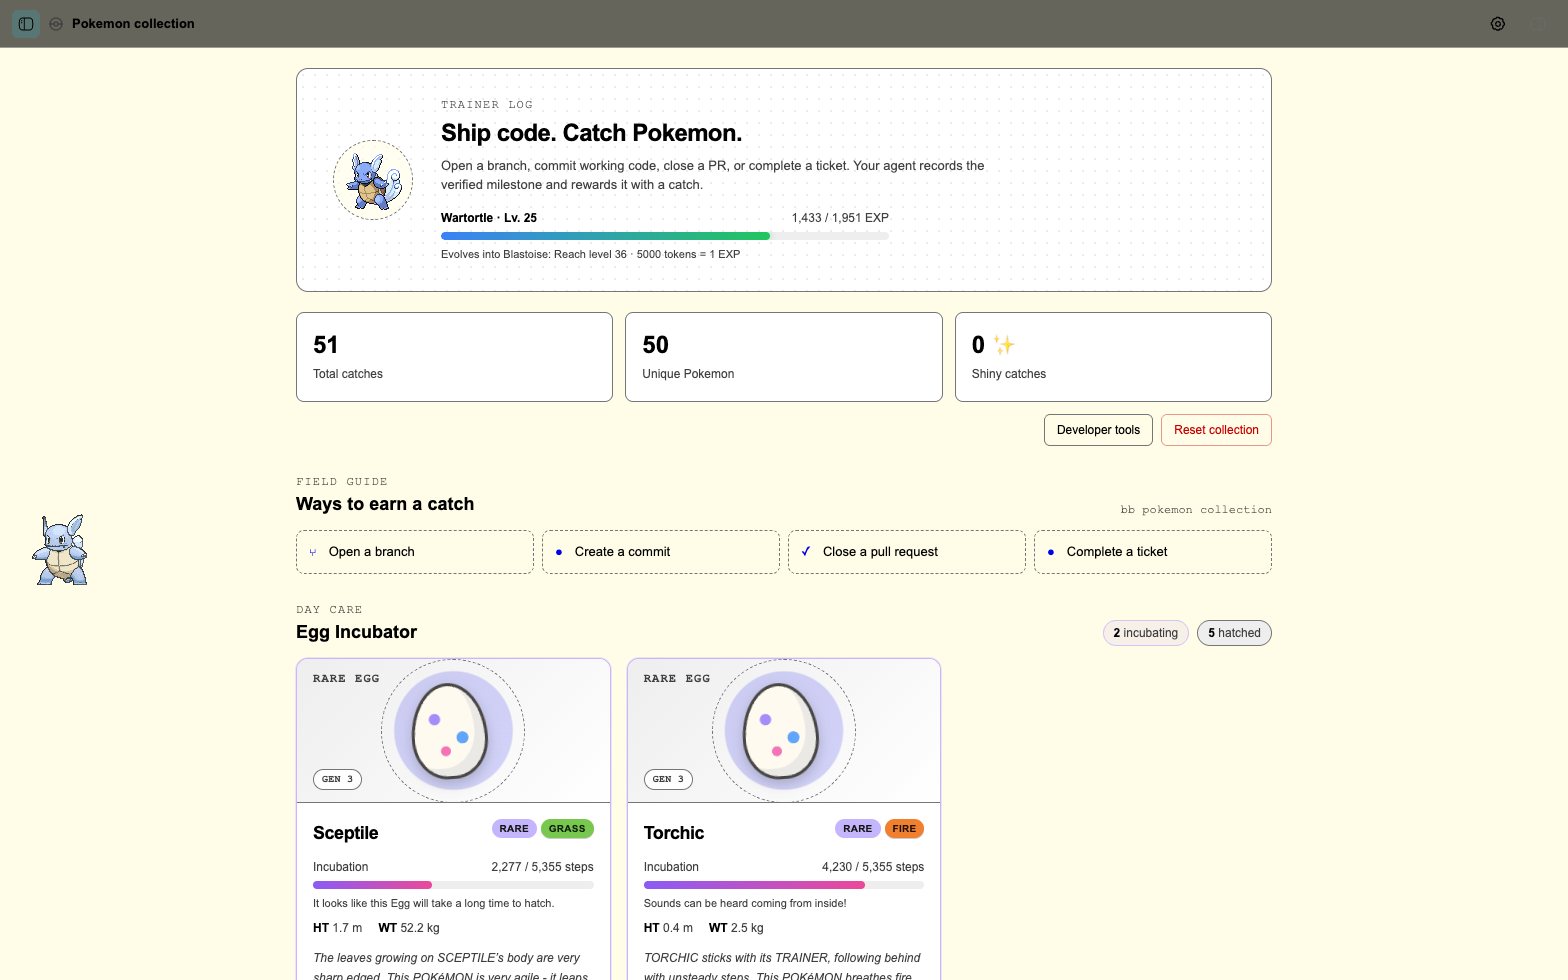Image resolution: width=1568 pixels, height=980 pixels.
Task: Click the GEN 3 badge on Sceptile egg
Action: (x=337, y=779)
